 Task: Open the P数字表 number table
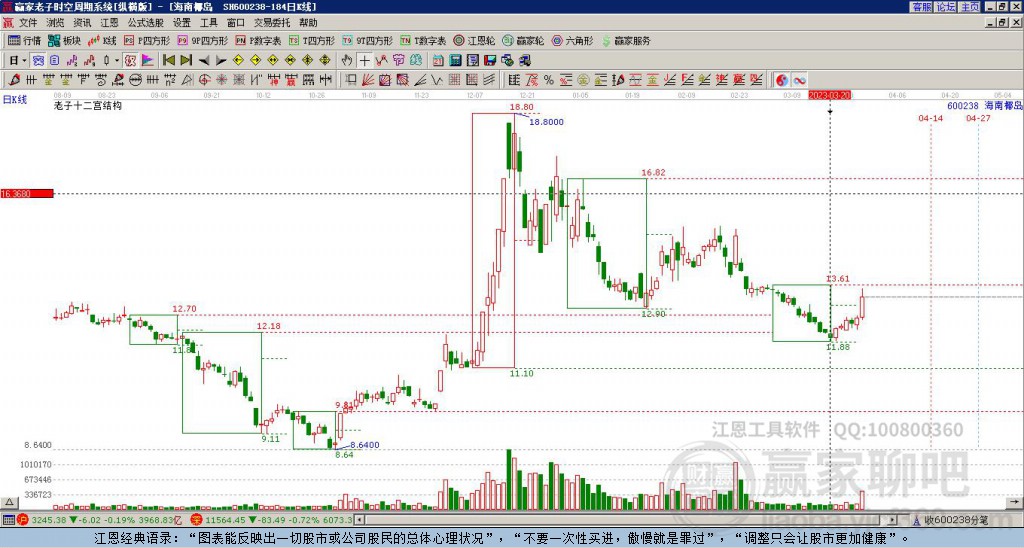tap(258, 40)
